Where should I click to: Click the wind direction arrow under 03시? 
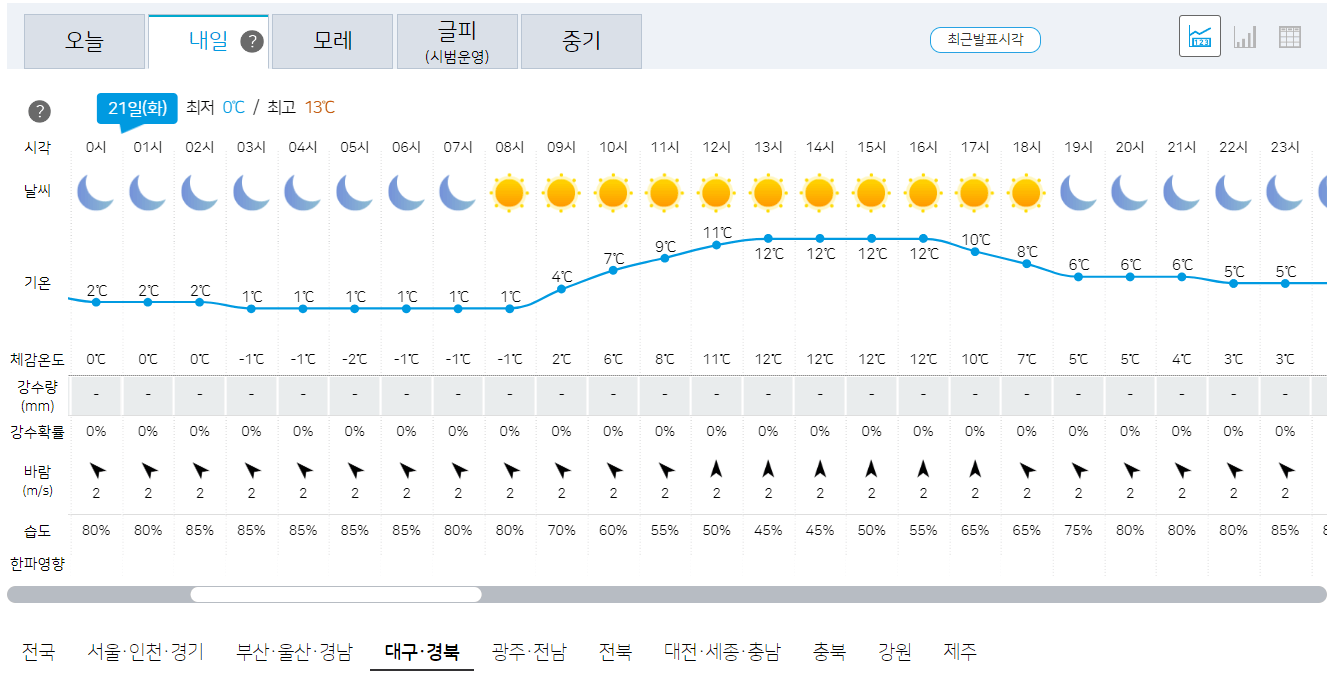point(251,472)
